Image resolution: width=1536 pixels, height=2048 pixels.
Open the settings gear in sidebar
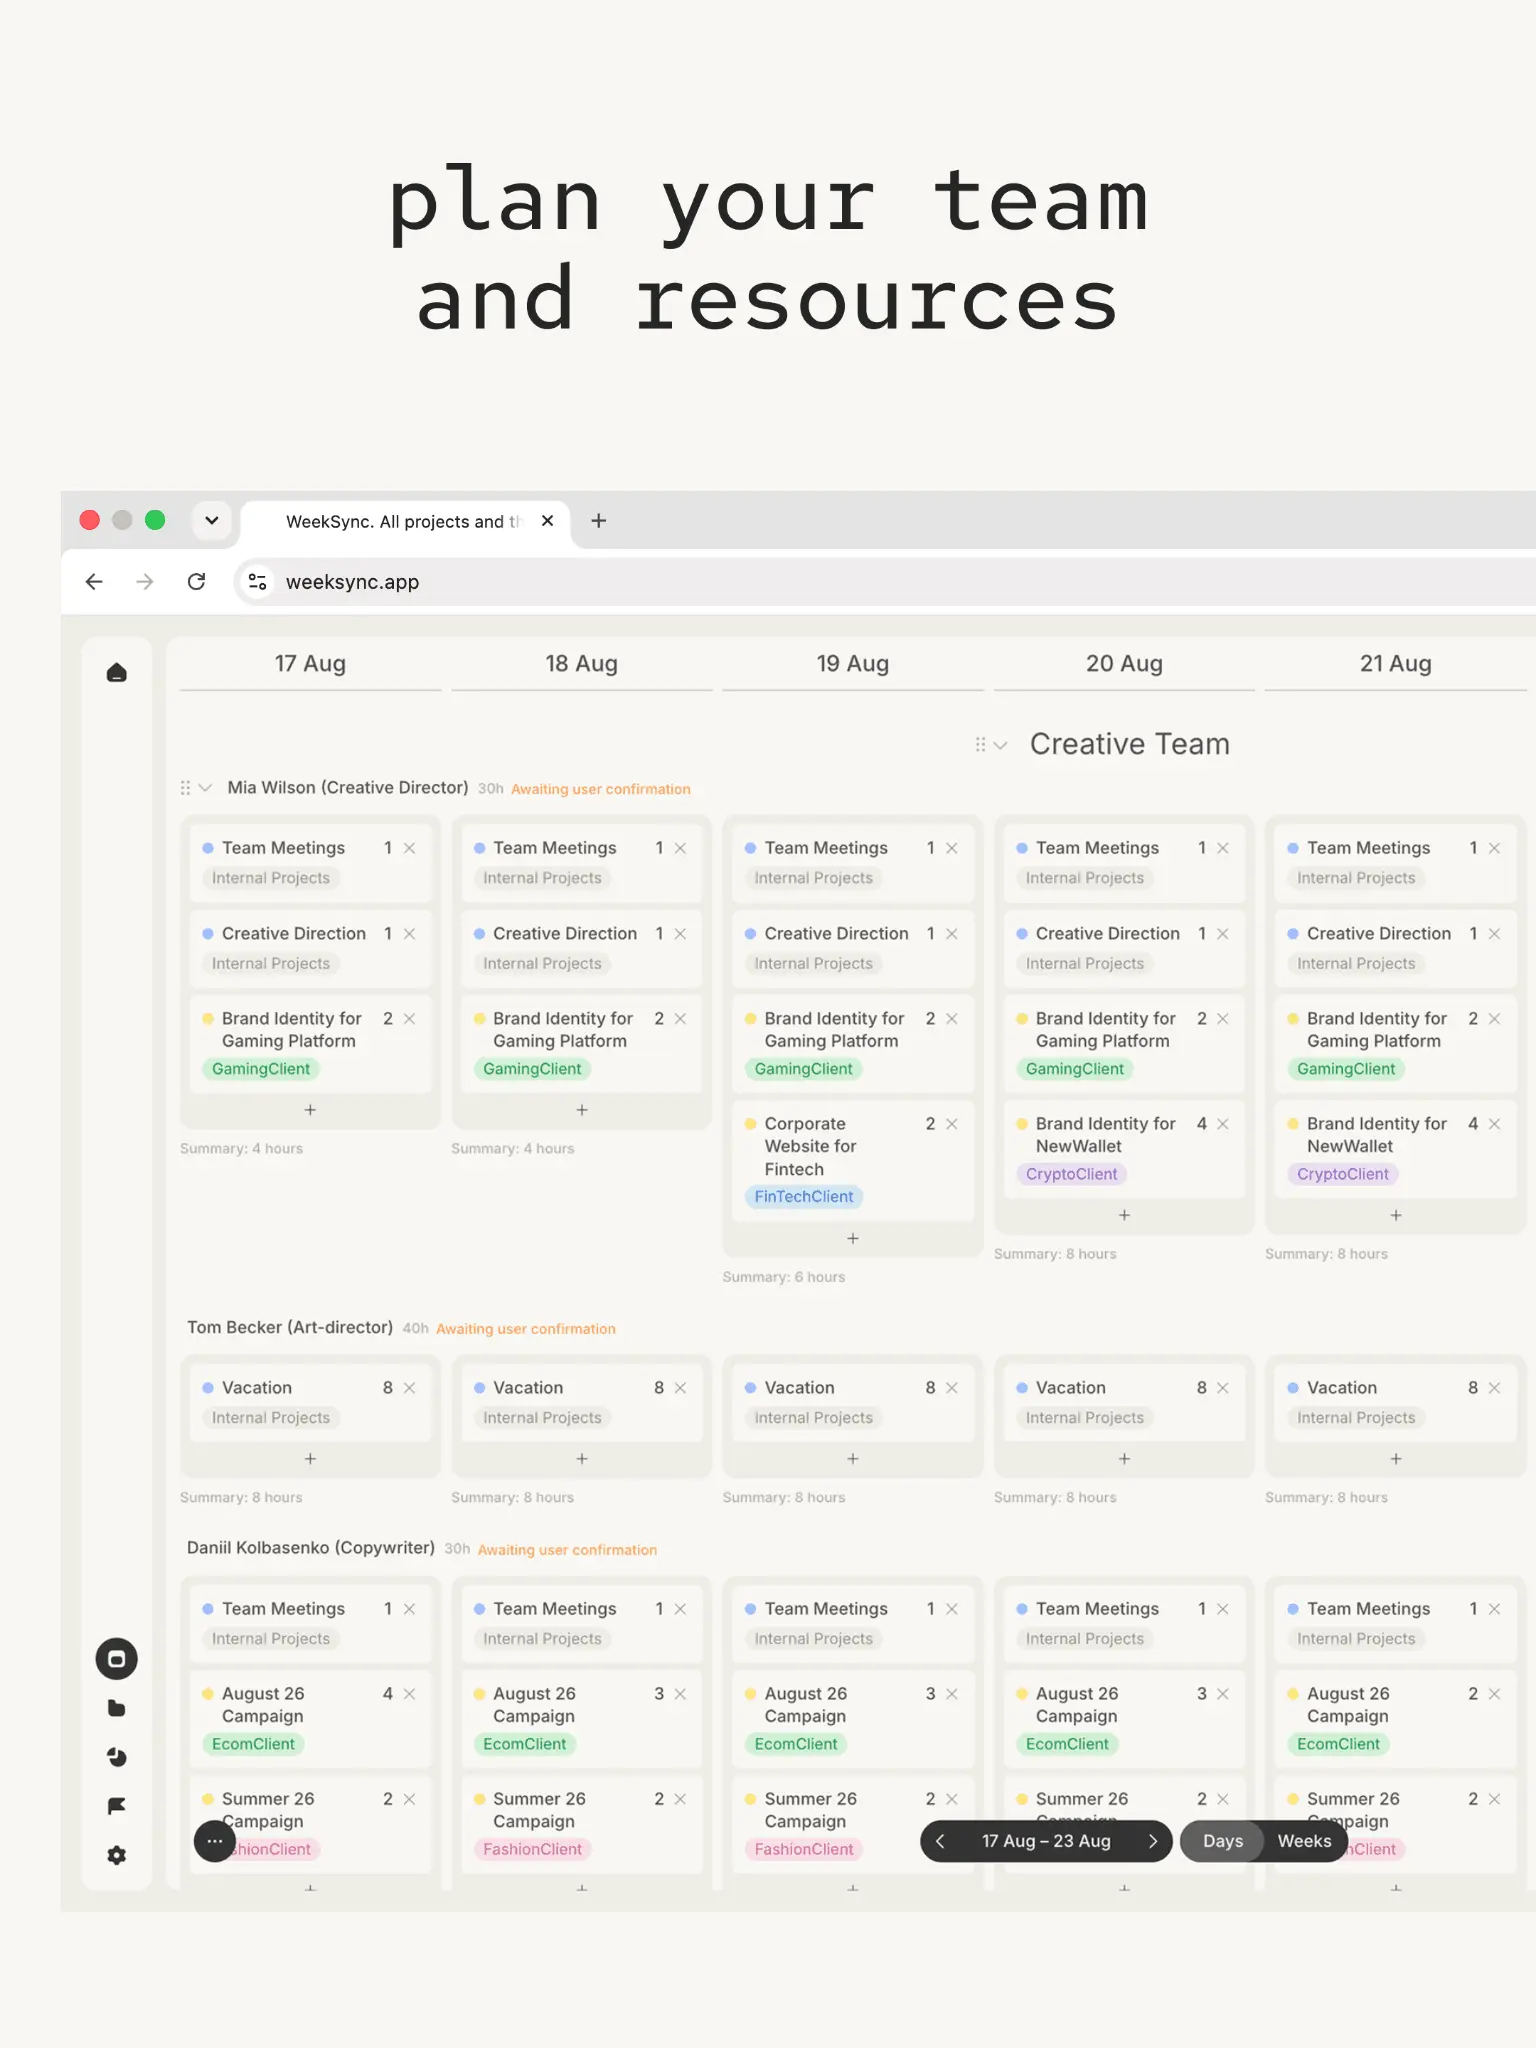pos(116,1855)
